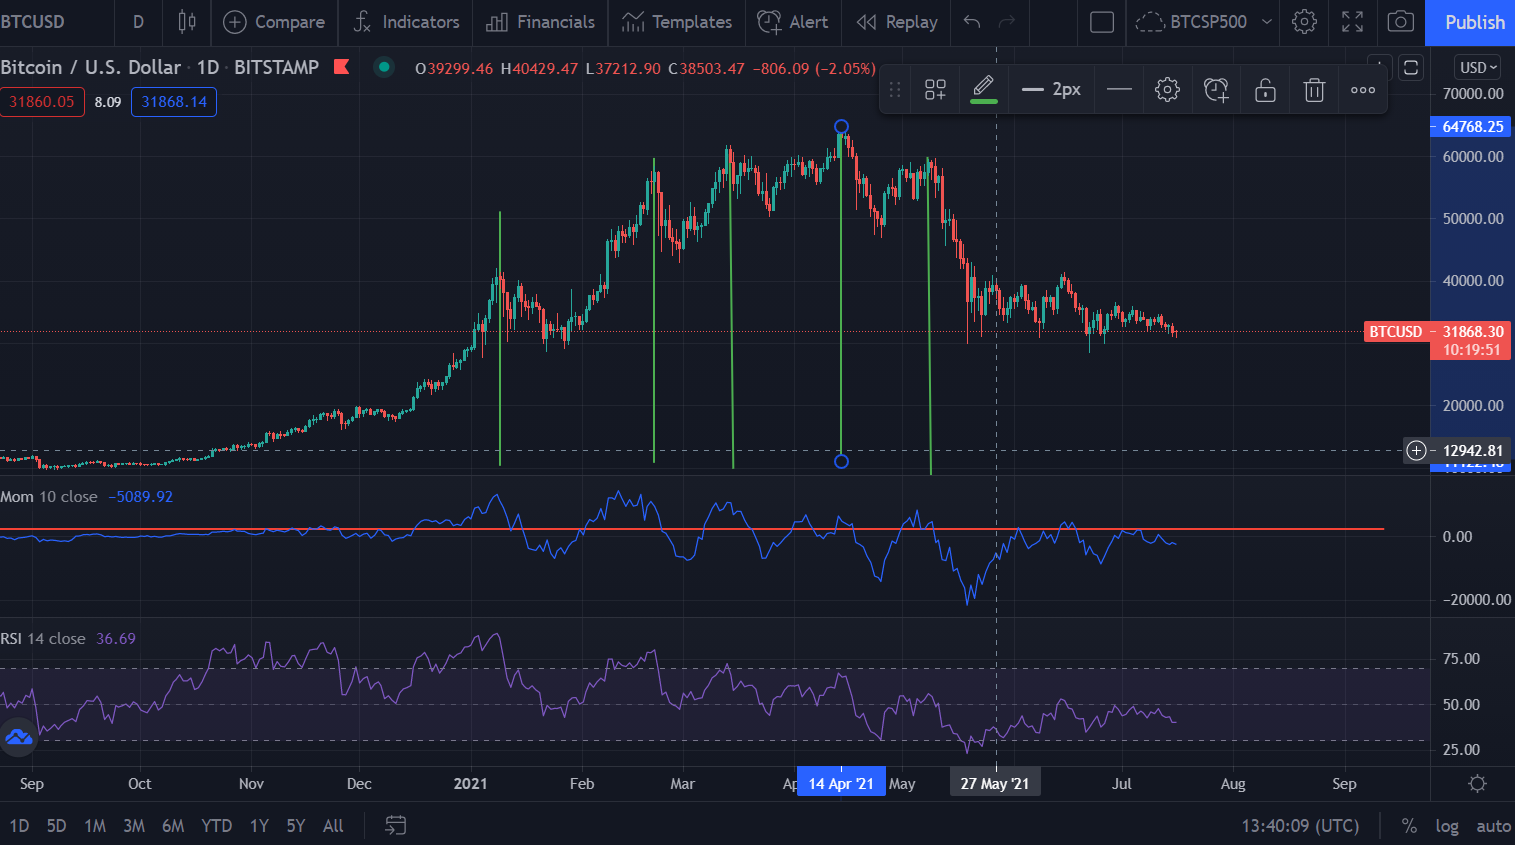Redo the last chart action
This screenshot has width=1515, height=845.
(1007, 21)
